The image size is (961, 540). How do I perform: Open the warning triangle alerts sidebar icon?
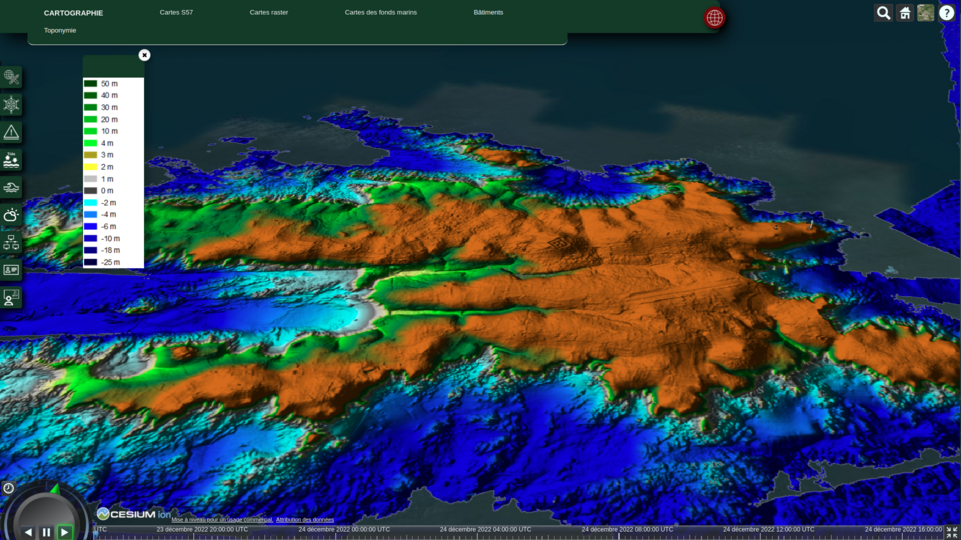(x=11, y=132)
